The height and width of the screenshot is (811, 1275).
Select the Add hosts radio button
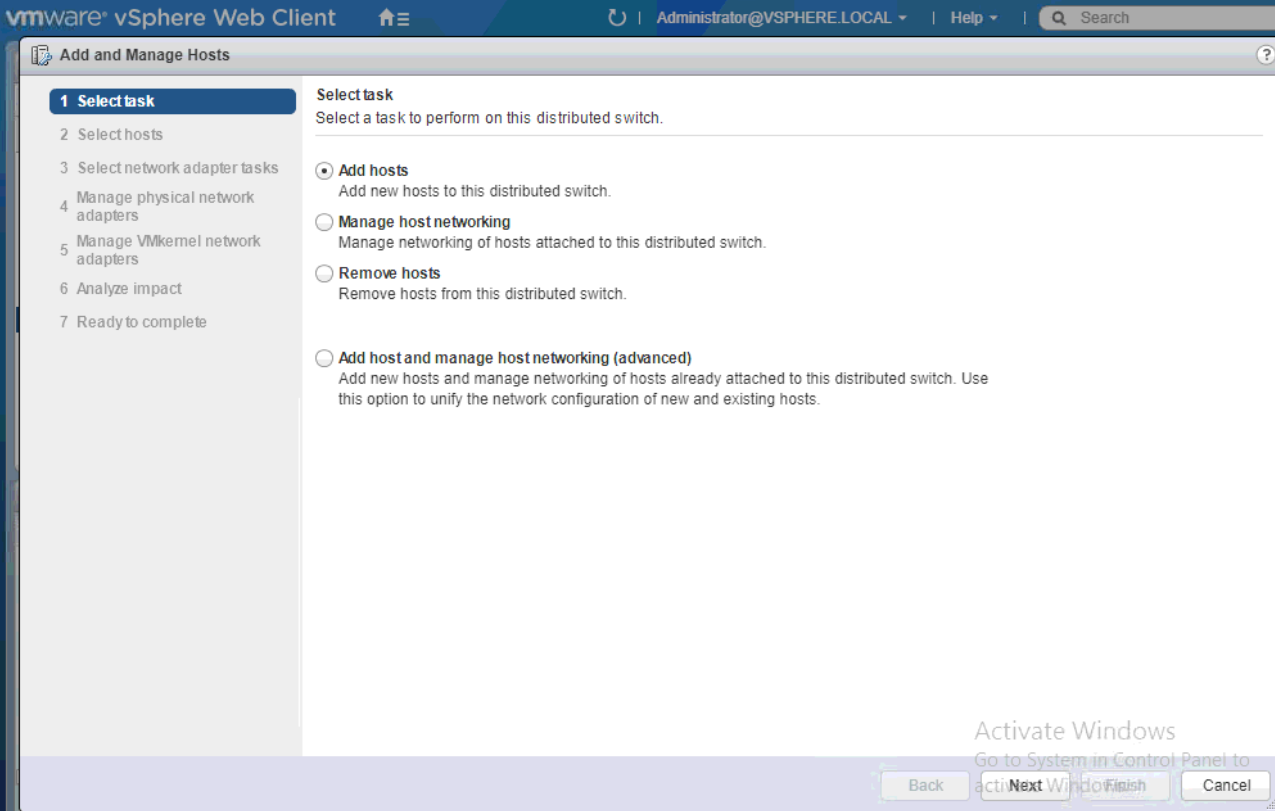(x=324, y=171)
